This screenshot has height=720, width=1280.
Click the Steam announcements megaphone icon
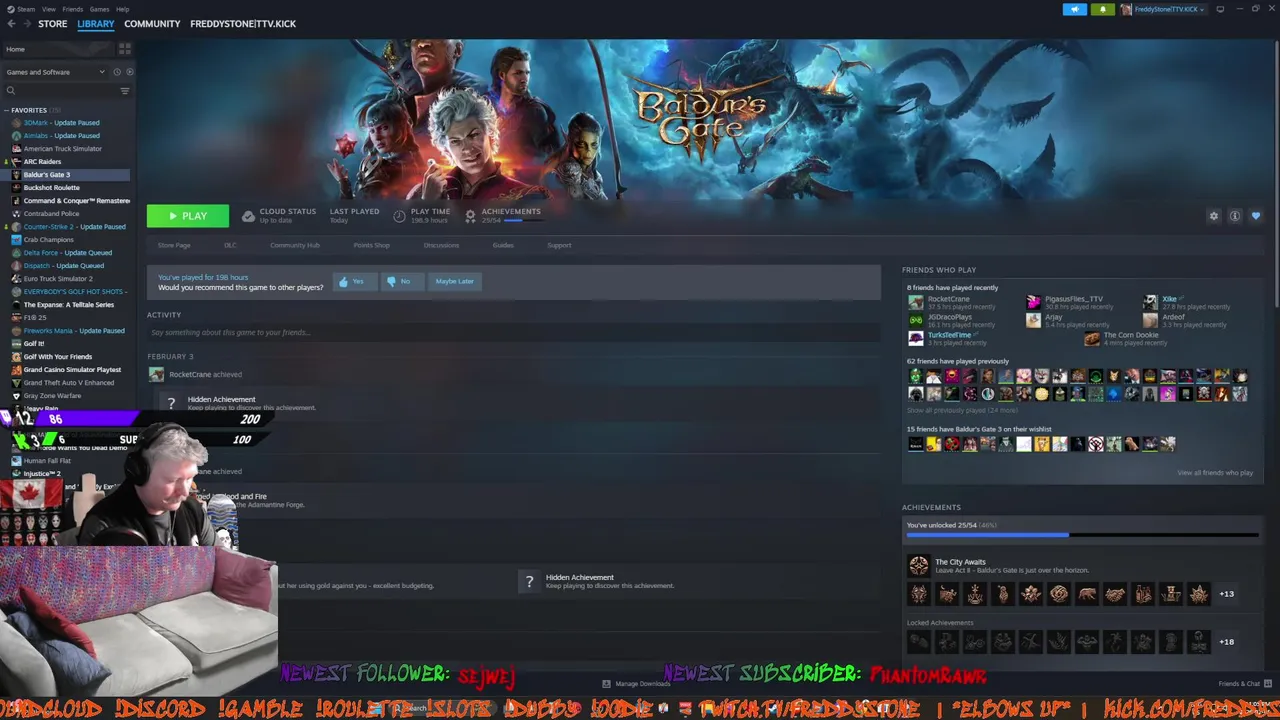coord(1075,9)
